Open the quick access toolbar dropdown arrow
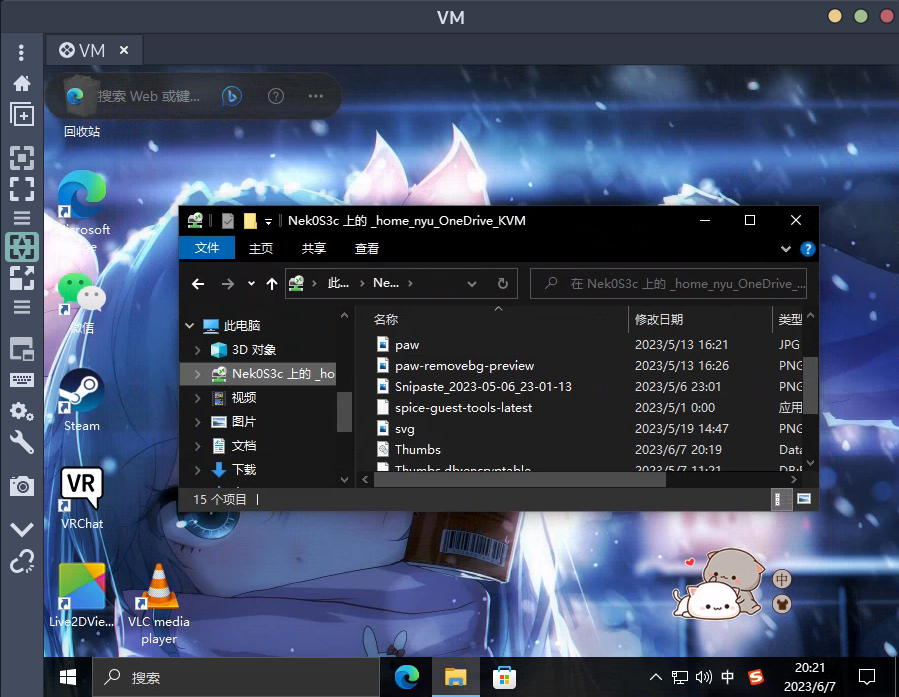The width and height of the screenshot is (899, 697). (x=268, y=222)
